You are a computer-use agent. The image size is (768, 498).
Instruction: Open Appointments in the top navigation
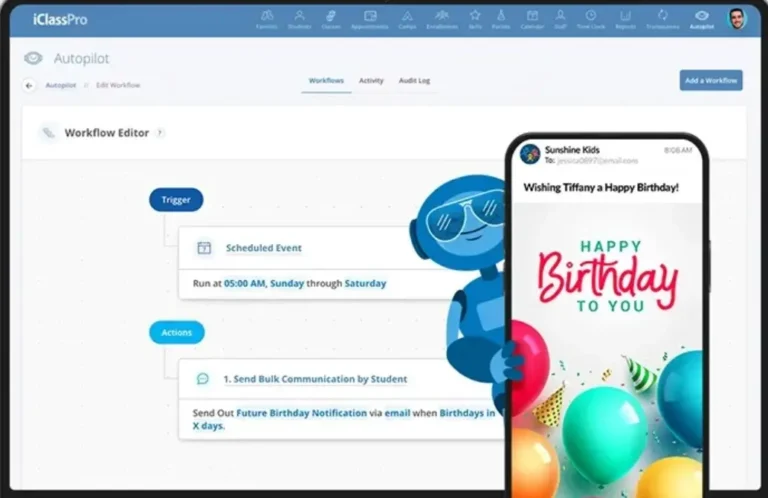[370, 20]
